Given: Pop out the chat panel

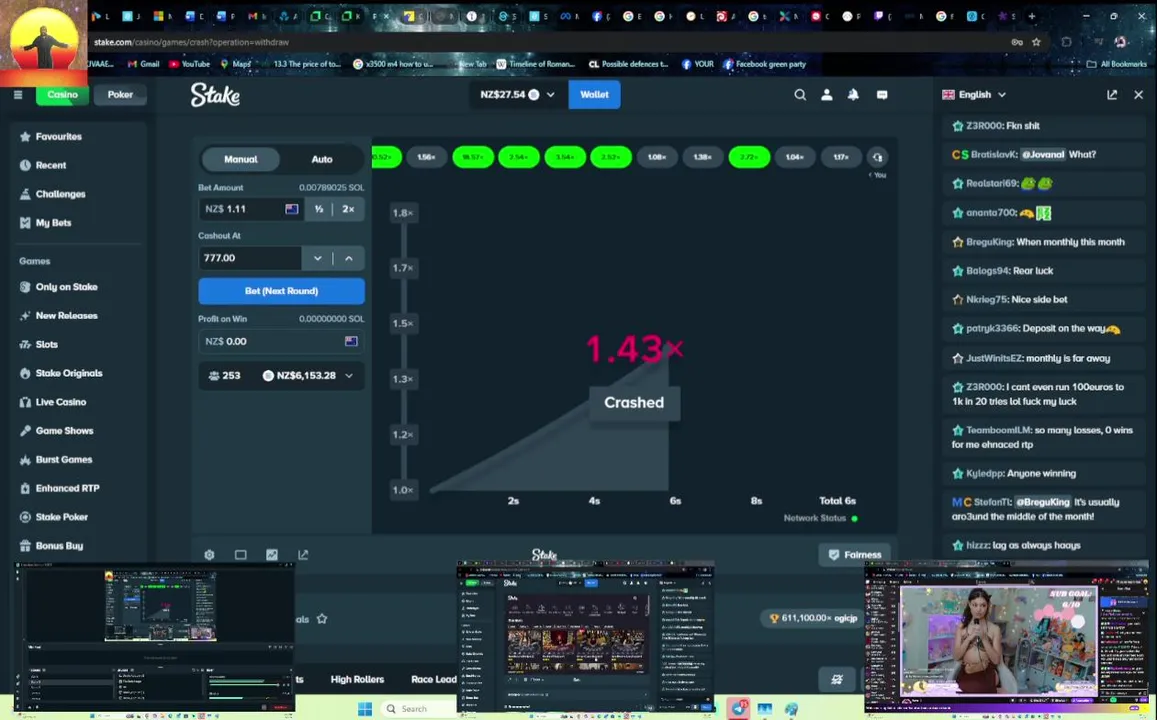Looking at the screenshot, I should coord(1112,94).
